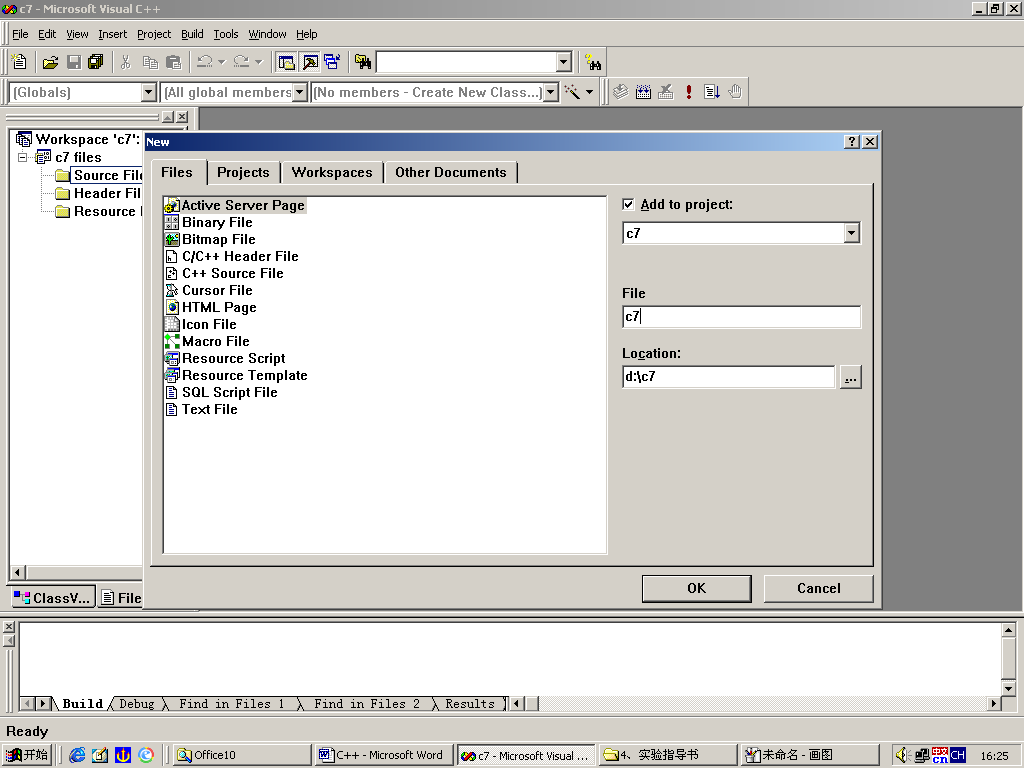The width and height of the screenshot is (1024, 768).
Task: Collapse the c7 files tree node
Action: point(23,157)
